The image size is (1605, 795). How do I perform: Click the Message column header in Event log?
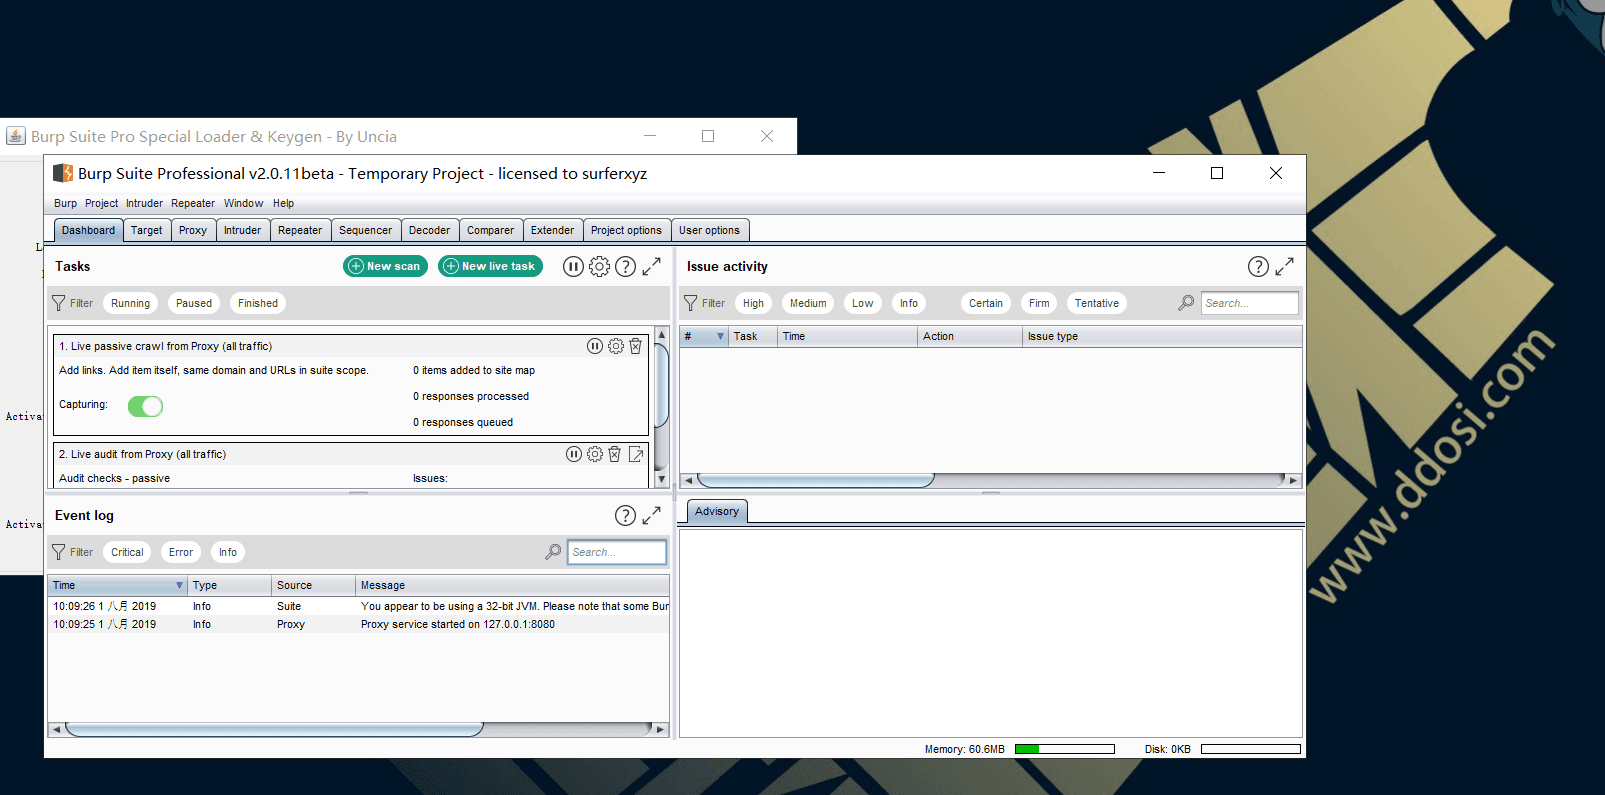512,585
